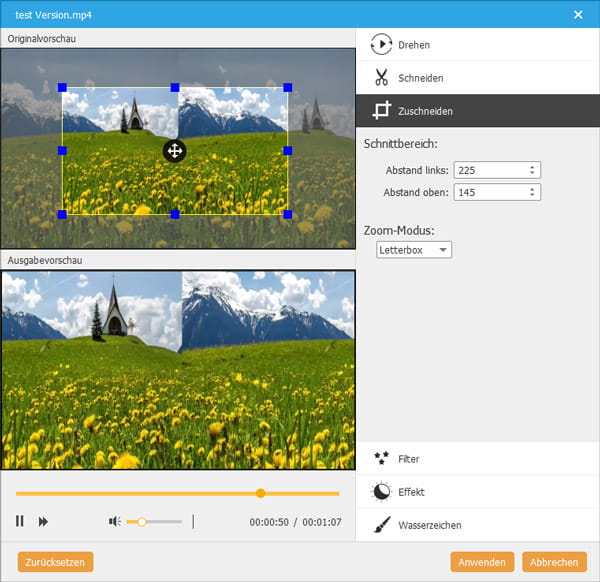Screen dimensions: 600x582
Task: Select the Zuschneiden section label
Action: 425,111
